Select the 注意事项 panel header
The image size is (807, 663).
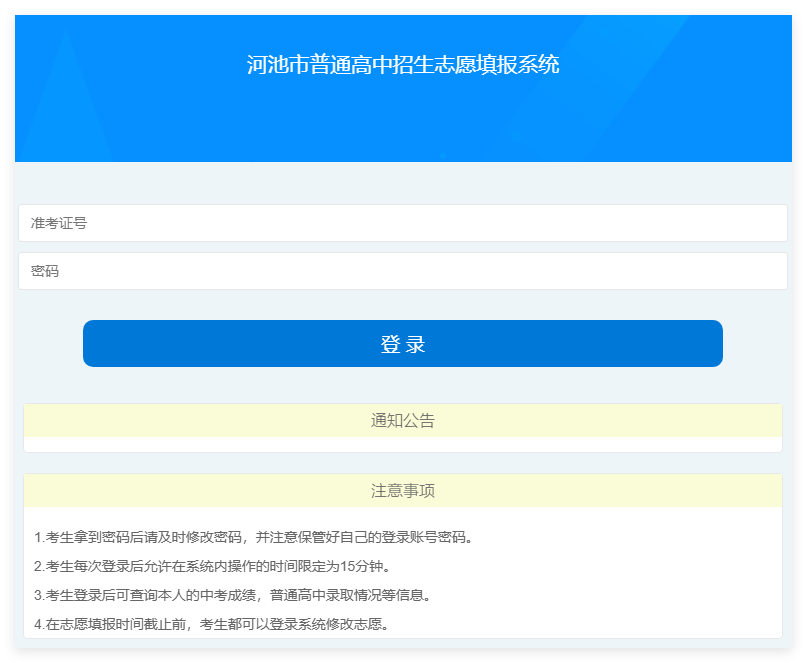coord(402,491)
